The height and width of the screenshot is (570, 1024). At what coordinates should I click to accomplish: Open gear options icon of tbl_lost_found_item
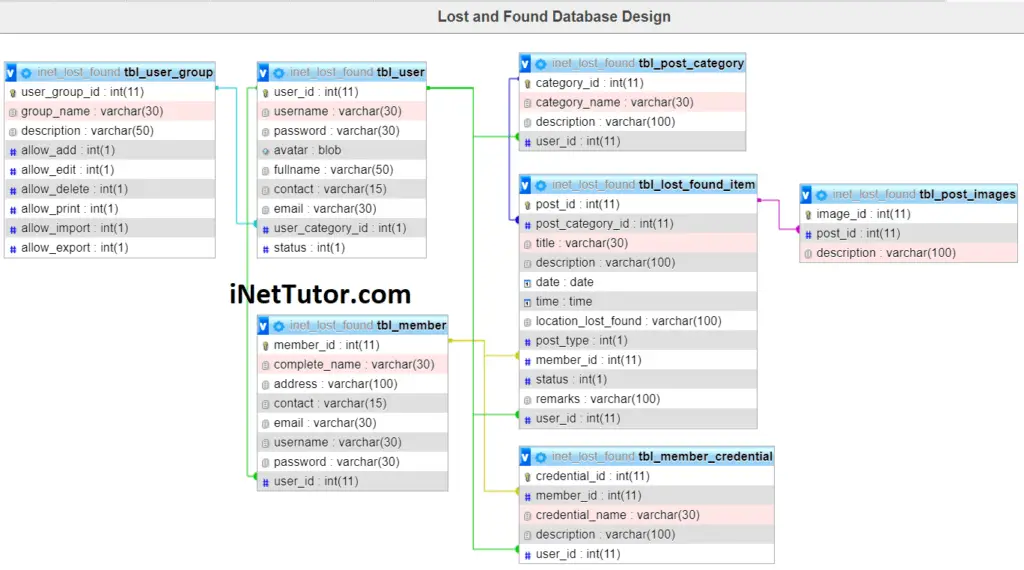pyautogui.click(x=541, y=185)
